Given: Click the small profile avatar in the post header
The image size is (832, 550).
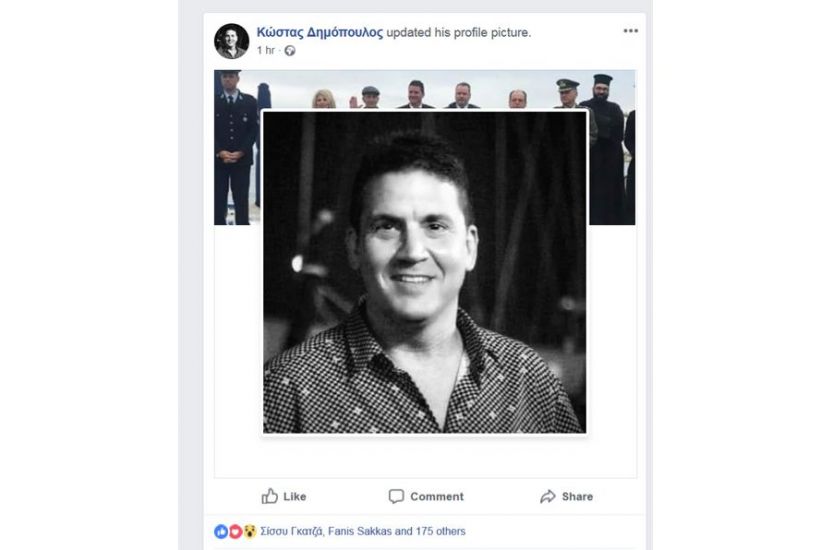Looking at the screenshot, I should click(231, 41).
